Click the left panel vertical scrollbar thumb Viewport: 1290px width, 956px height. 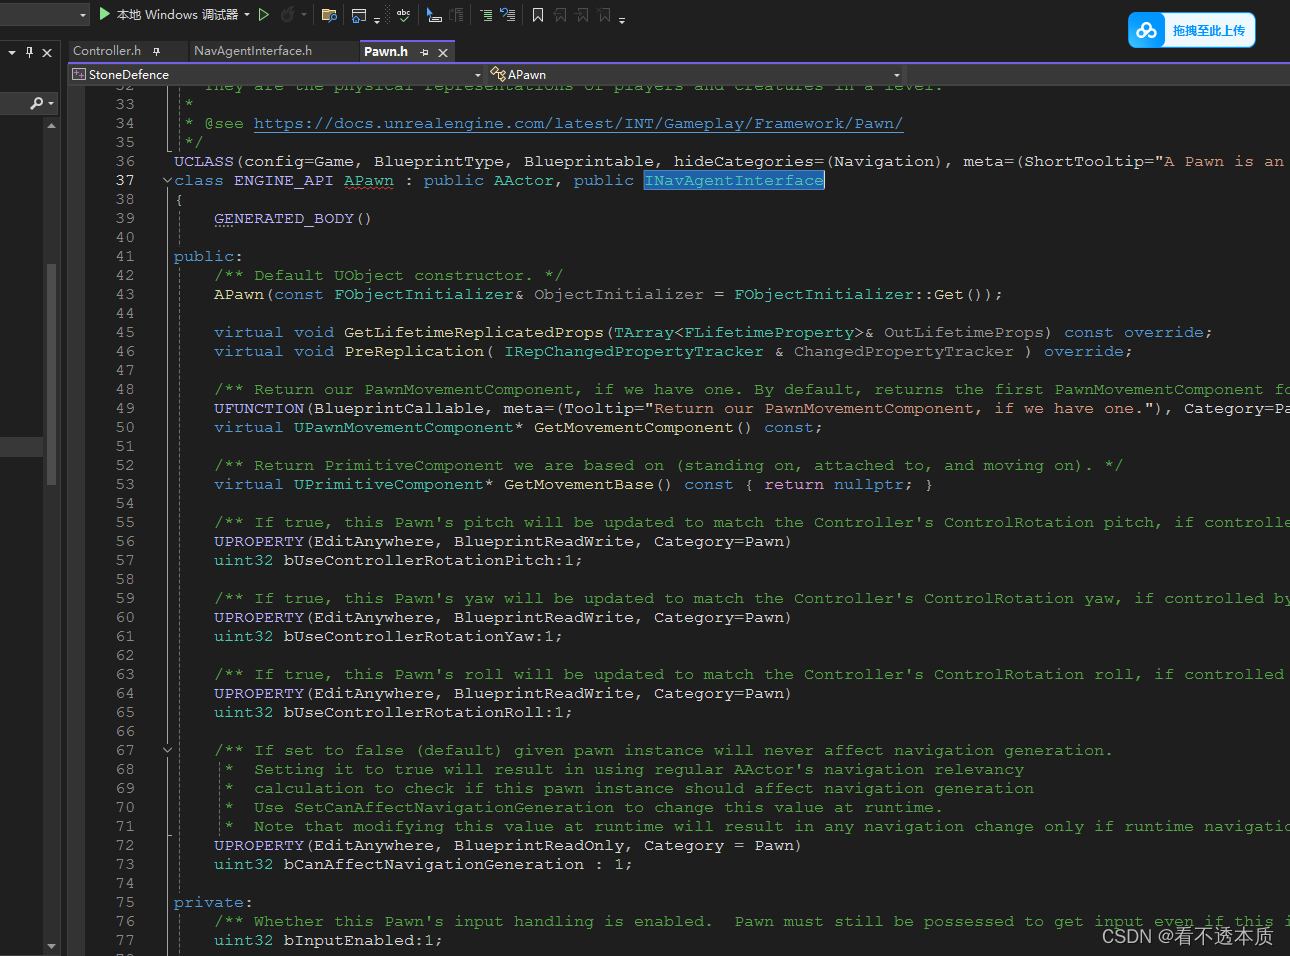click(51, 374)
